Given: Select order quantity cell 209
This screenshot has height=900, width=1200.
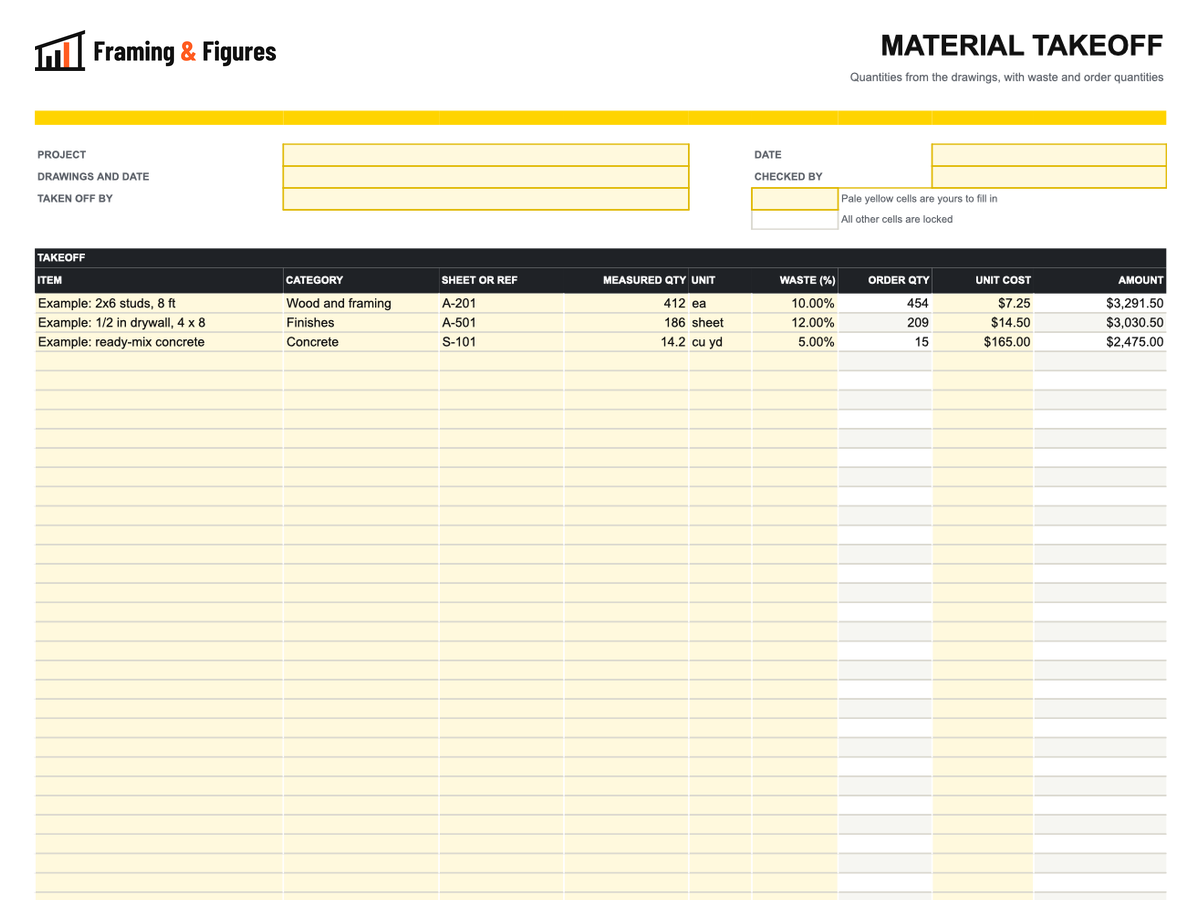Looking at the screenshot, I should click(x=885, y=323).
